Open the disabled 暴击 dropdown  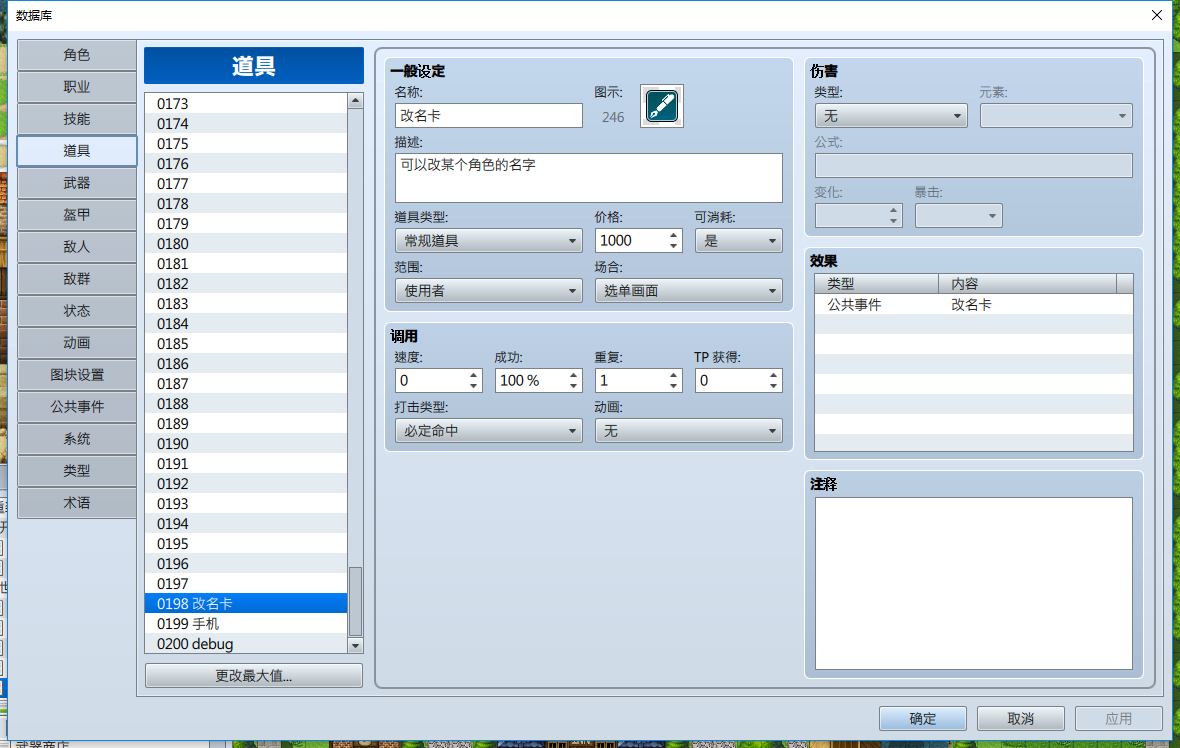coord(958,216)
